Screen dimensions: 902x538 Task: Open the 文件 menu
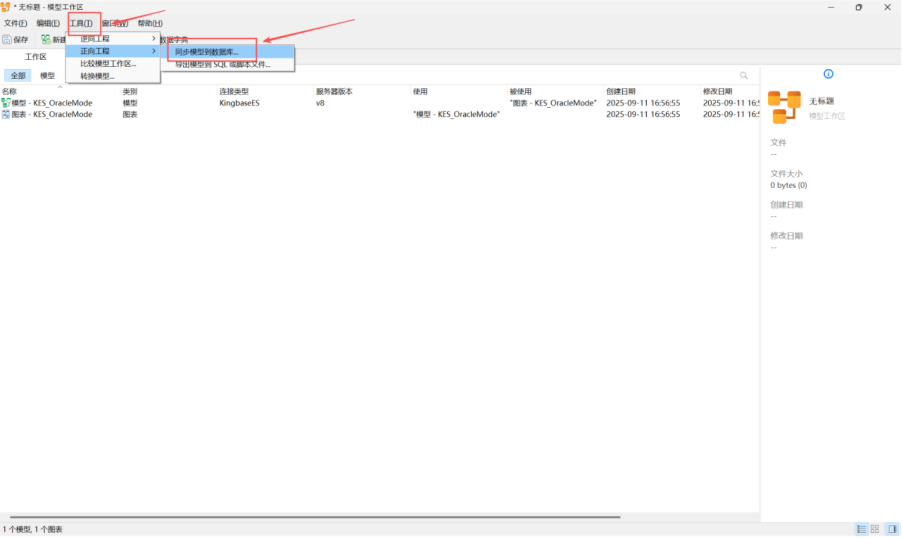15,23
